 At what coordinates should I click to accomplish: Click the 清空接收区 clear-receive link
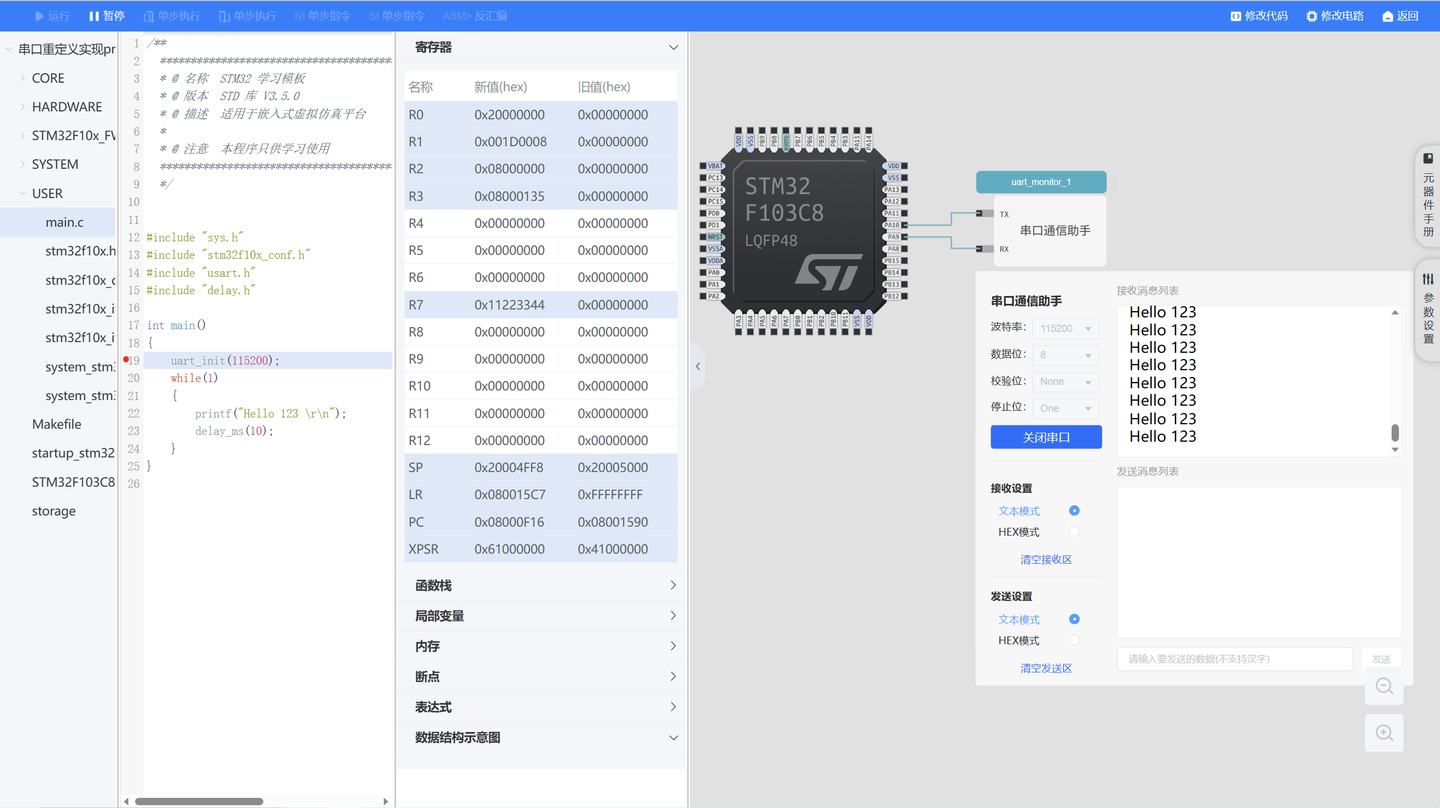click(1046, 560)
